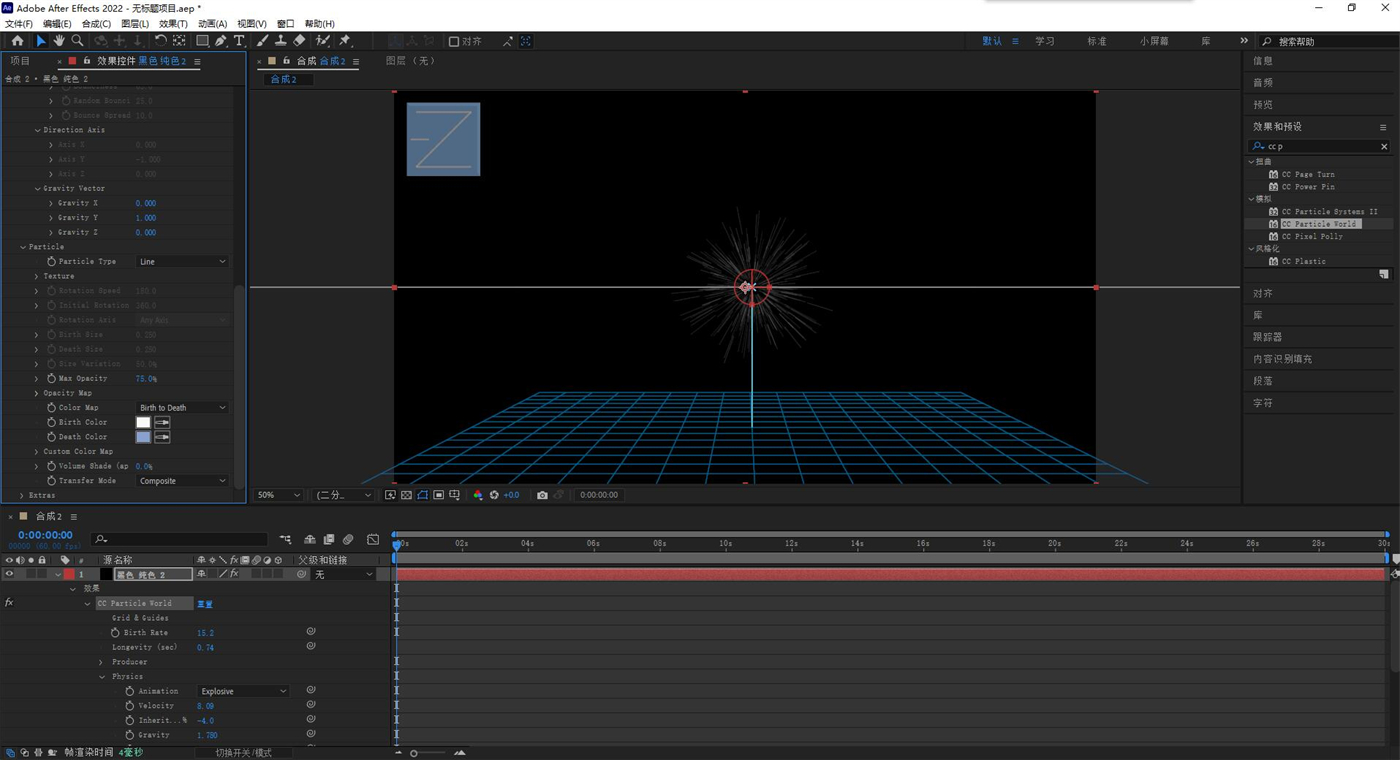Click 重置 link for CC Particle World

coord(205,604)
